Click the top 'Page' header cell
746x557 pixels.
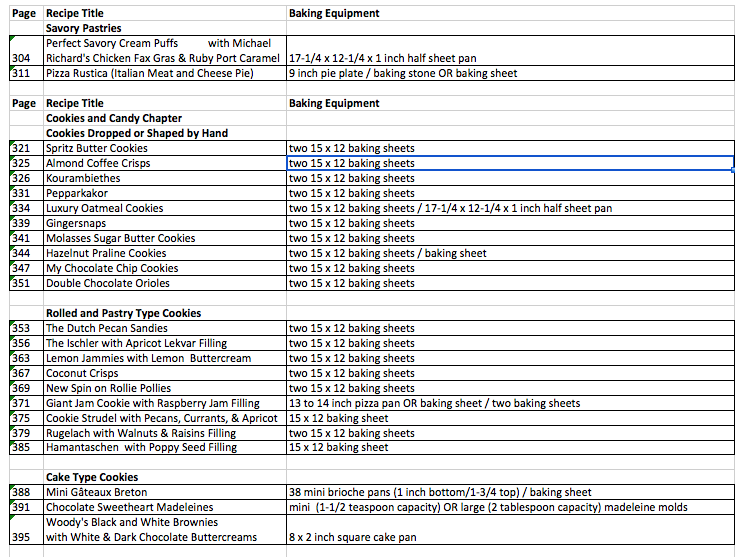pyautogui.click(x=26, y=13)
